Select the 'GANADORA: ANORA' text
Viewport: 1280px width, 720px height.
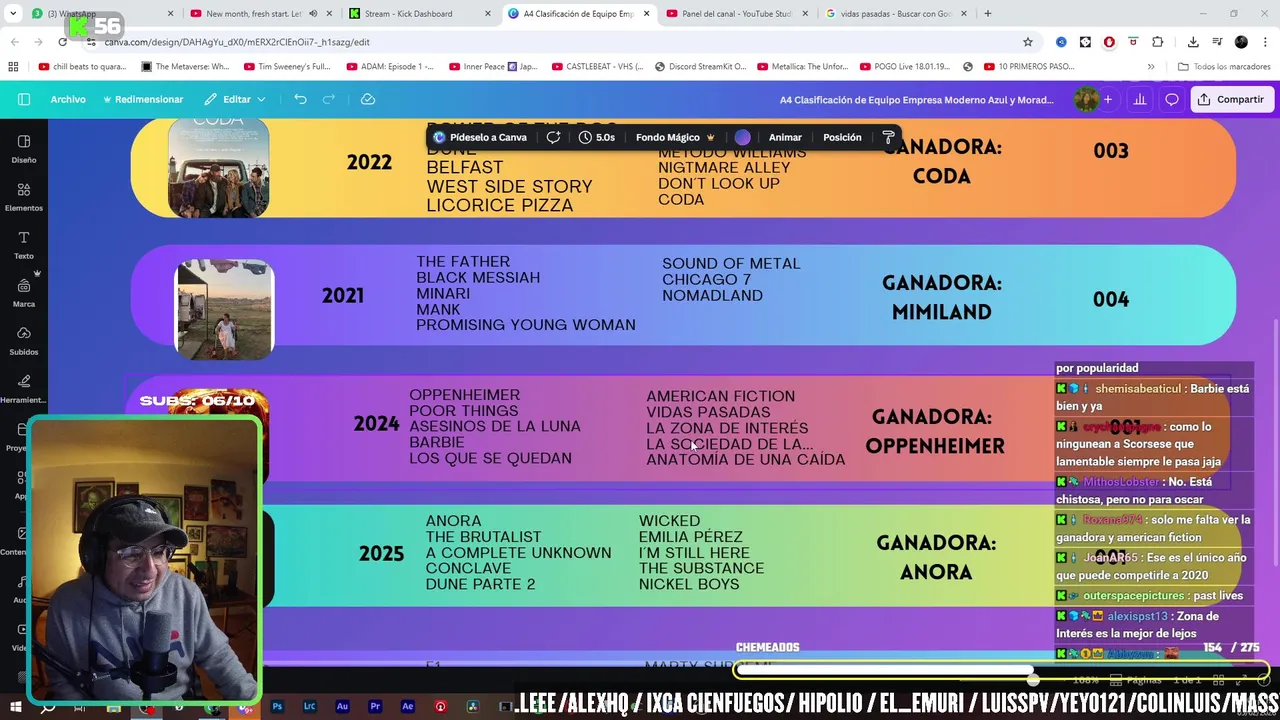tap(936, 557)
